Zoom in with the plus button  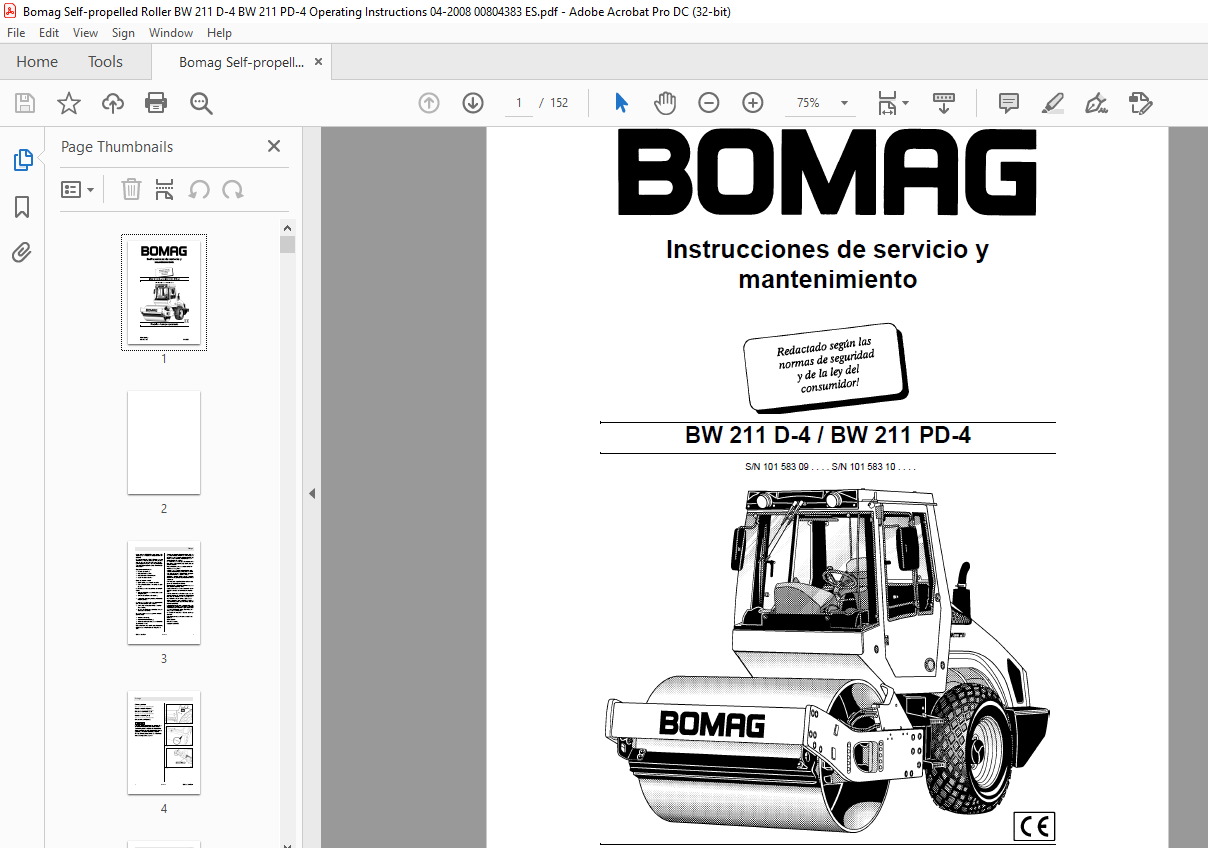coord(753,103)
